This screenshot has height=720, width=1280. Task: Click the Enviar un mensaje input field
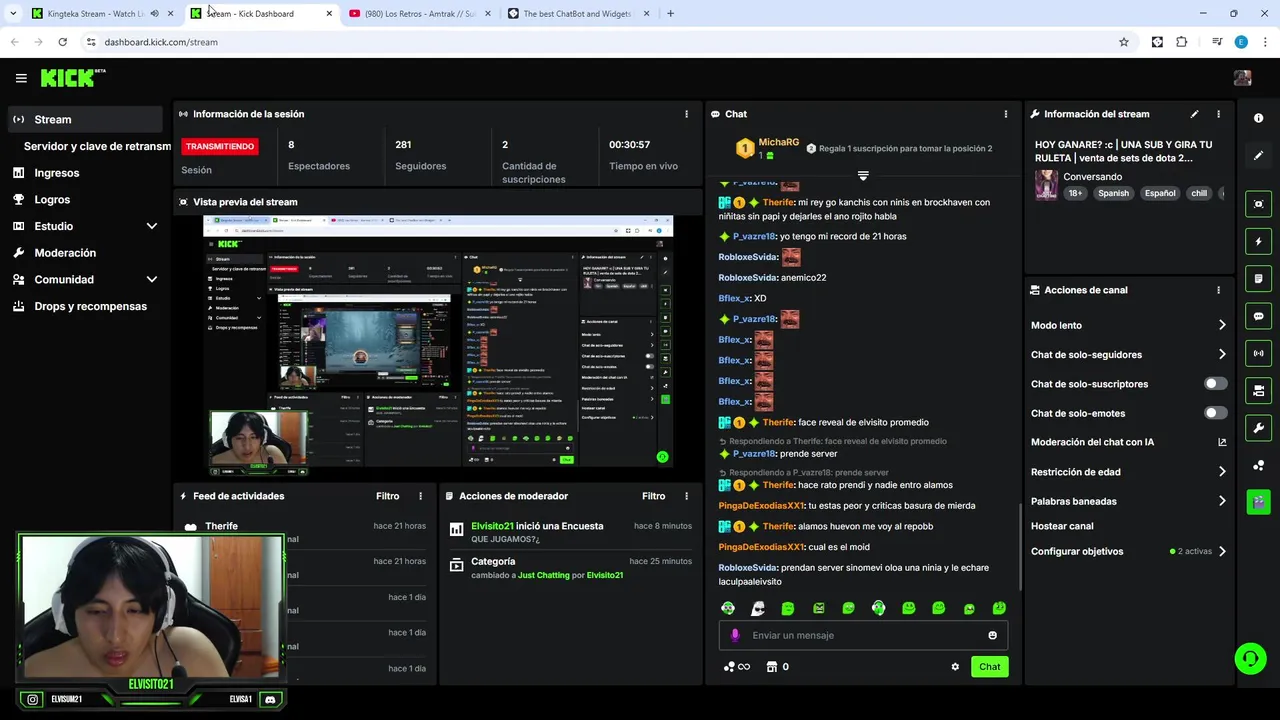[863, 635]
